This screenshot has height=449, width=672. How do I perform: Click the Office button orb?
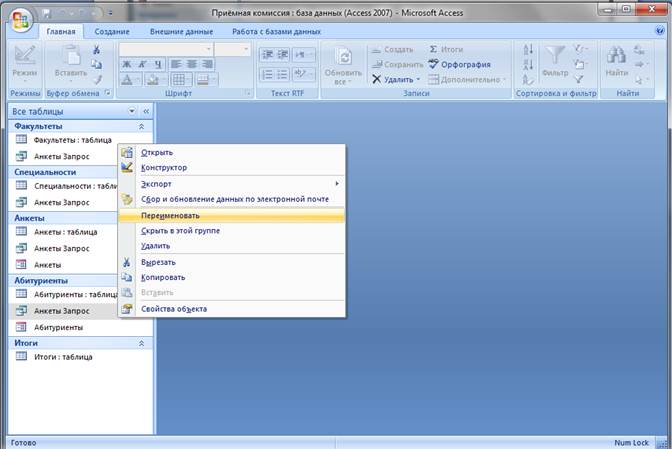point(21,20)
